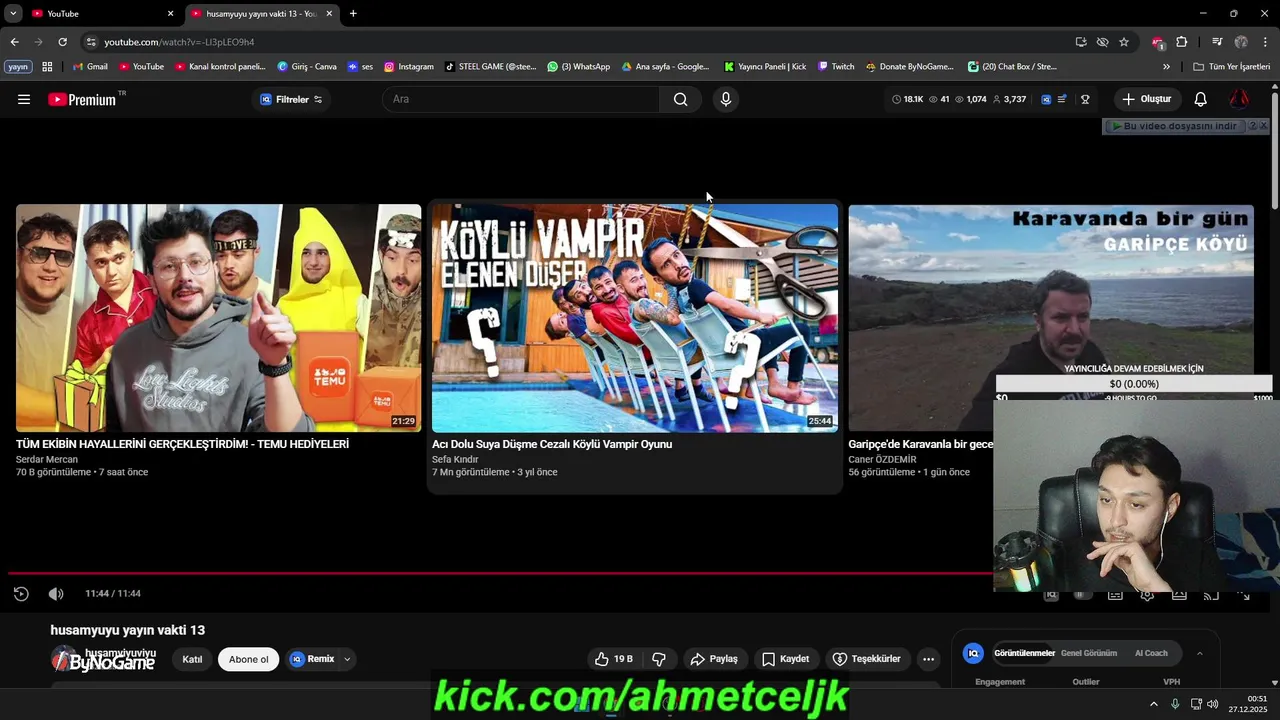Visit Sefa Kındır channel link
This screenshot has width=1280, height=720.
(x=455, y=460)
